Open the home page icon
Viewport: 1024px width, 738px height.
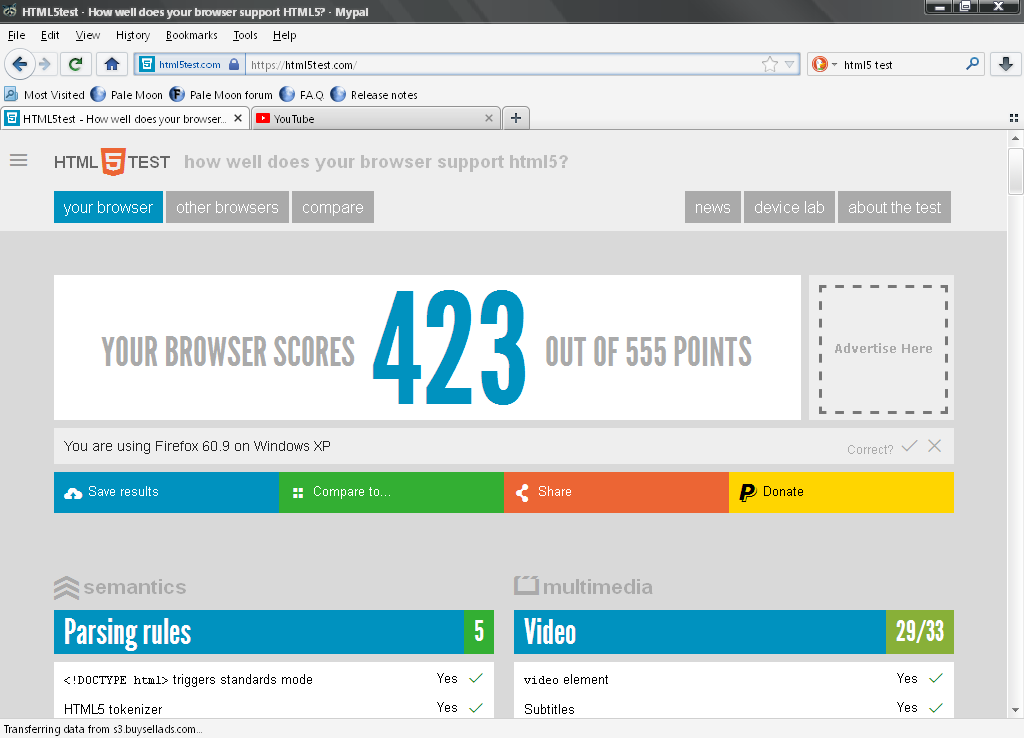click(x=111, y=64)
